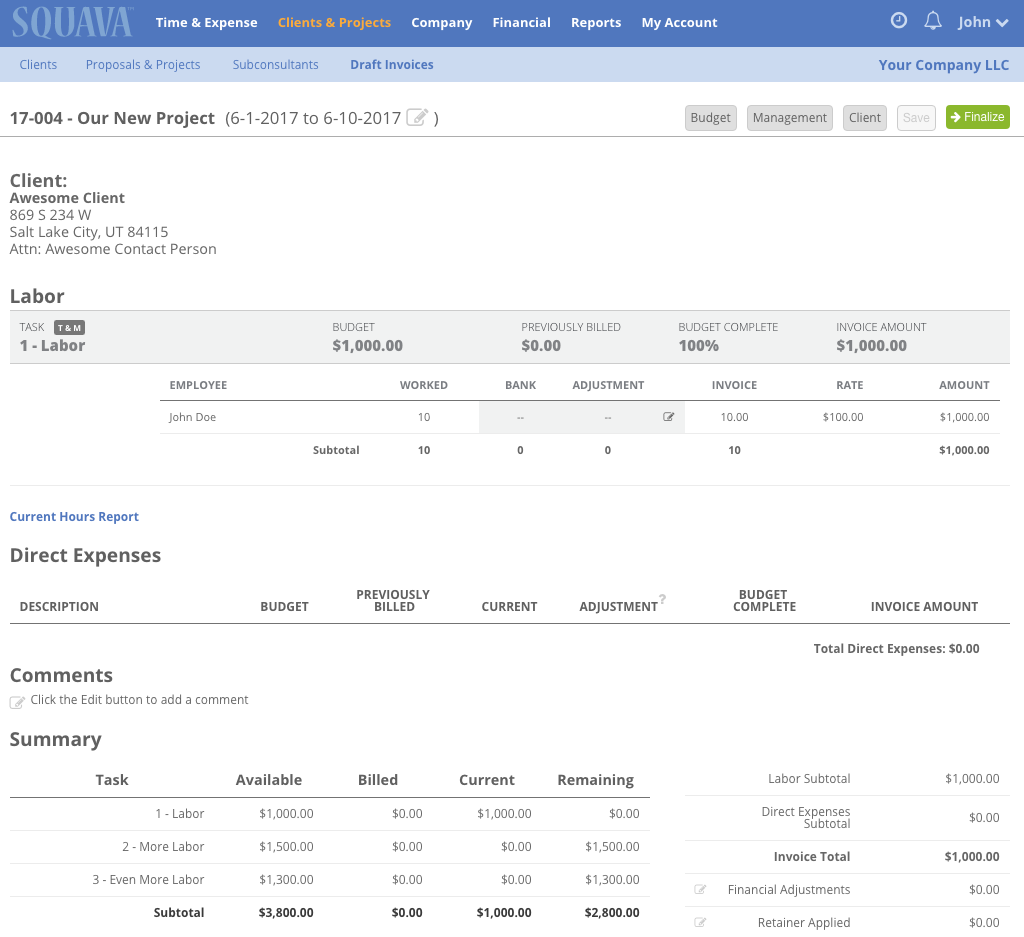
Task: Click the Management button
Action: coord(790,118)
